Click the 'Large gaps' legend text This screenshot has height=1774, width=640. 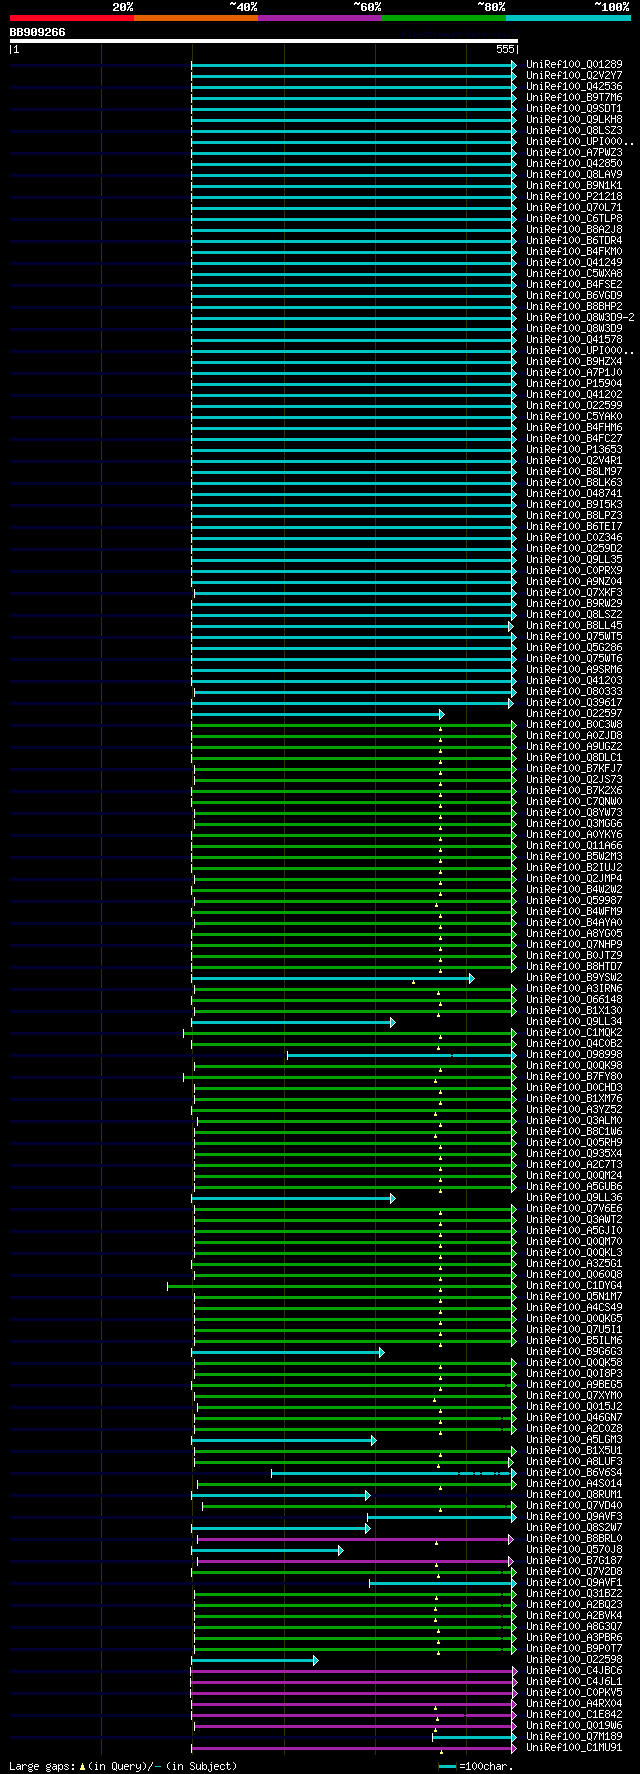point(42,1766)
